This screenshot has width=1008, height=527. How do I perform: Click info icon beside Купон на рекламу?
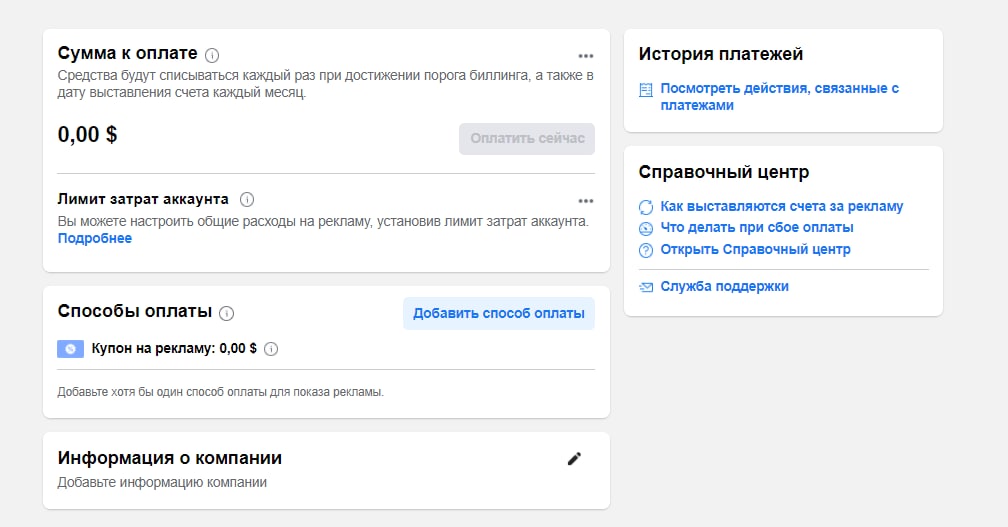coord(271,349)
